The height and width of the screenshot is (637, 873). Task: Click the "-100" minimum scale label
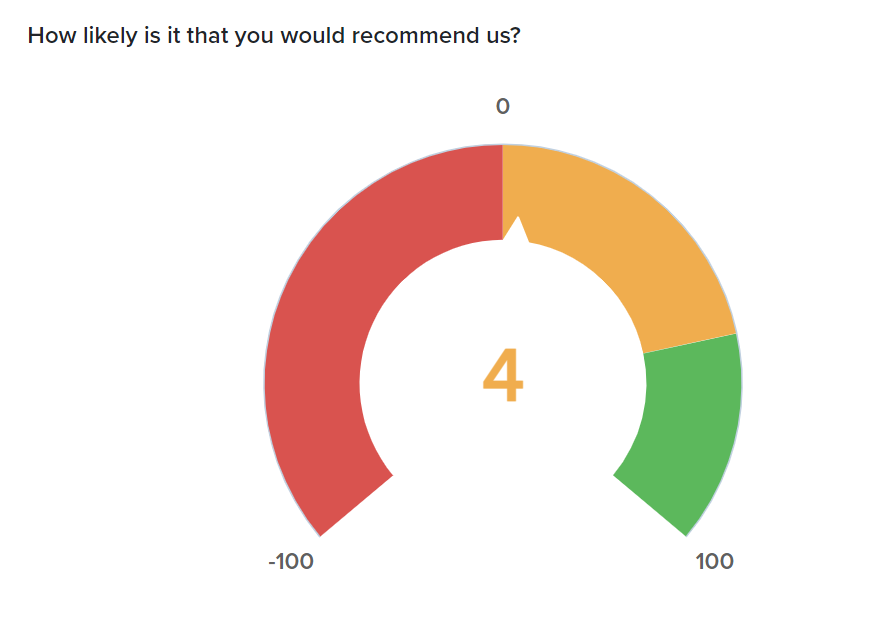[x=291, y=561]
